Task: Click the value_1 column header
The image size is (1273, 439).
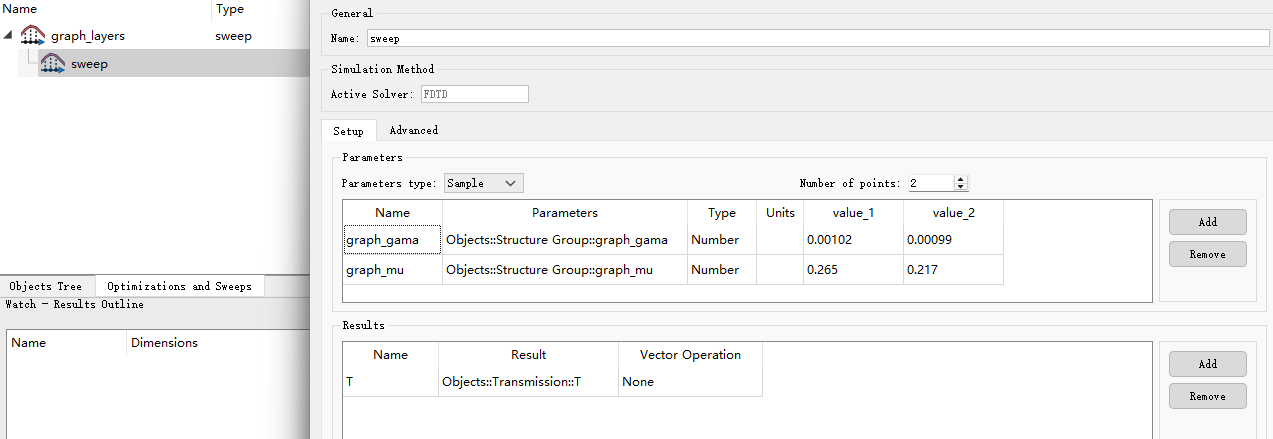Action: 853,213
